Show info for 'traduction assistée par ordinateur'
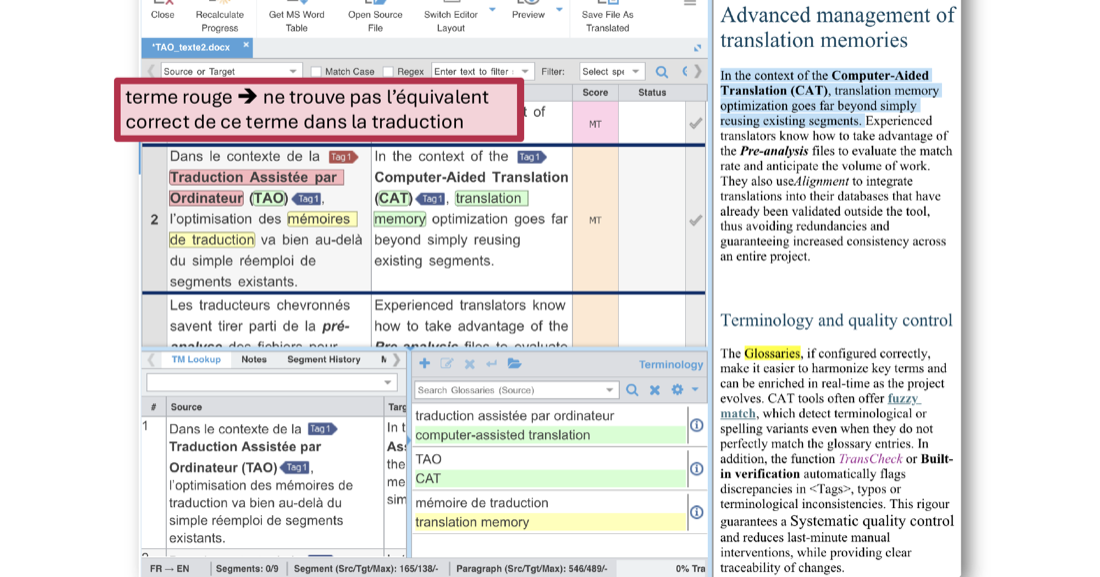Viewport: 1100px width, 577px height. [x=697, y=425]
